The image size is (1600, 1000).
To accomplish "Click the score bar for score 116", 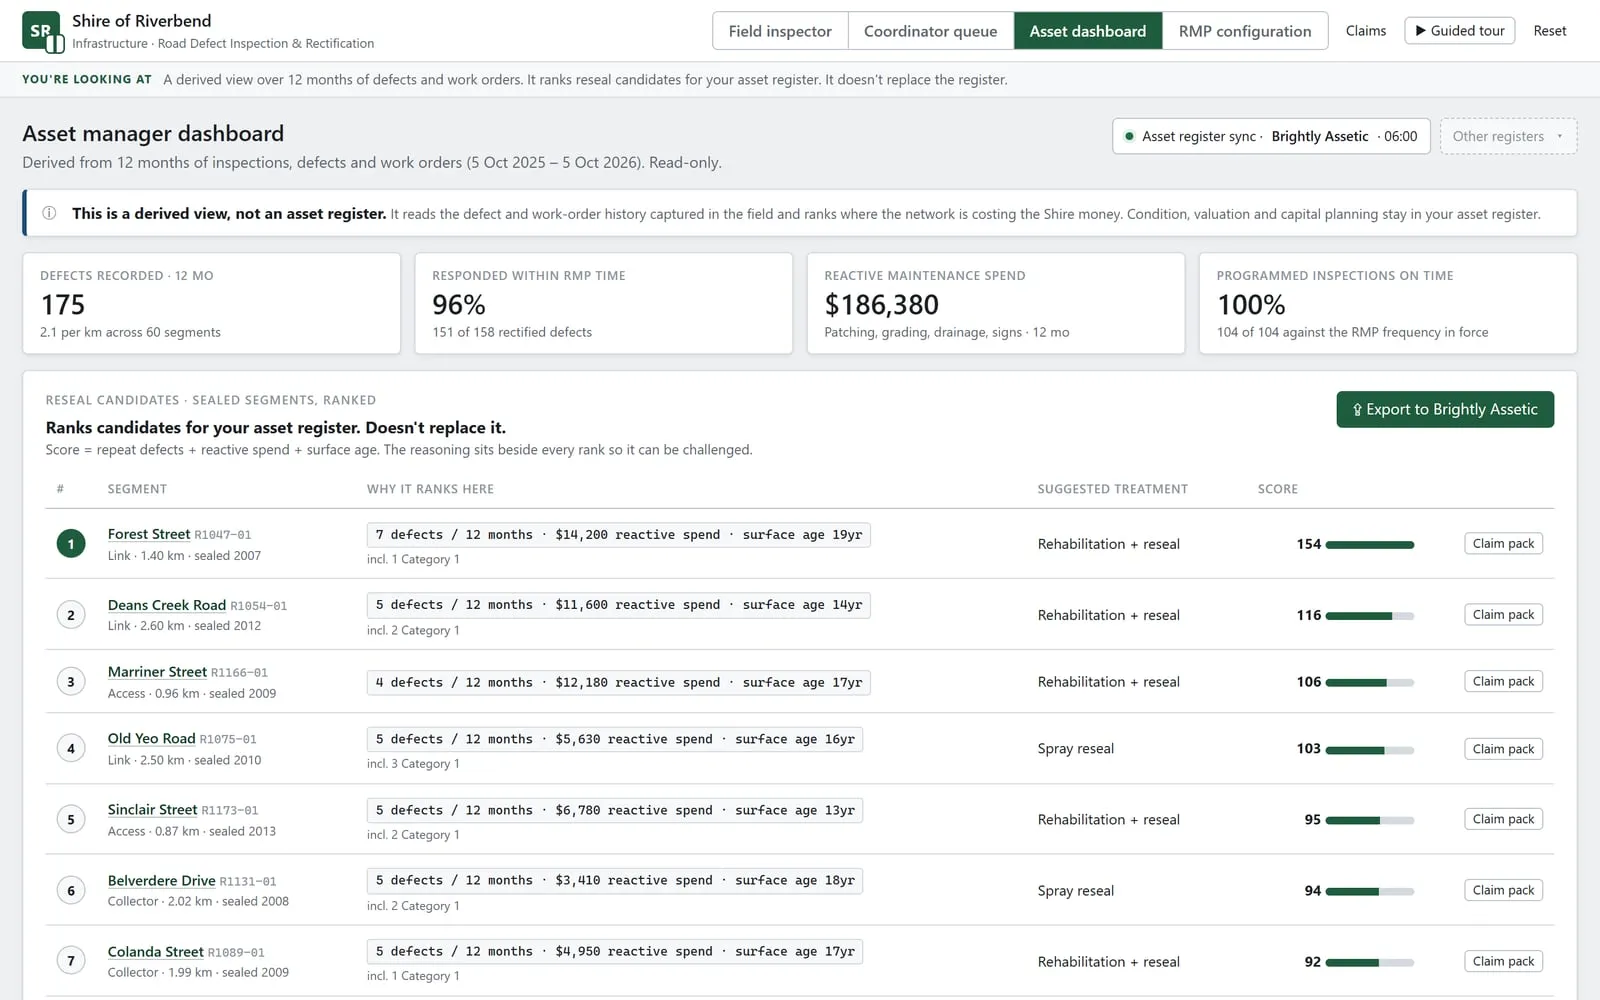I will 1370,616.
